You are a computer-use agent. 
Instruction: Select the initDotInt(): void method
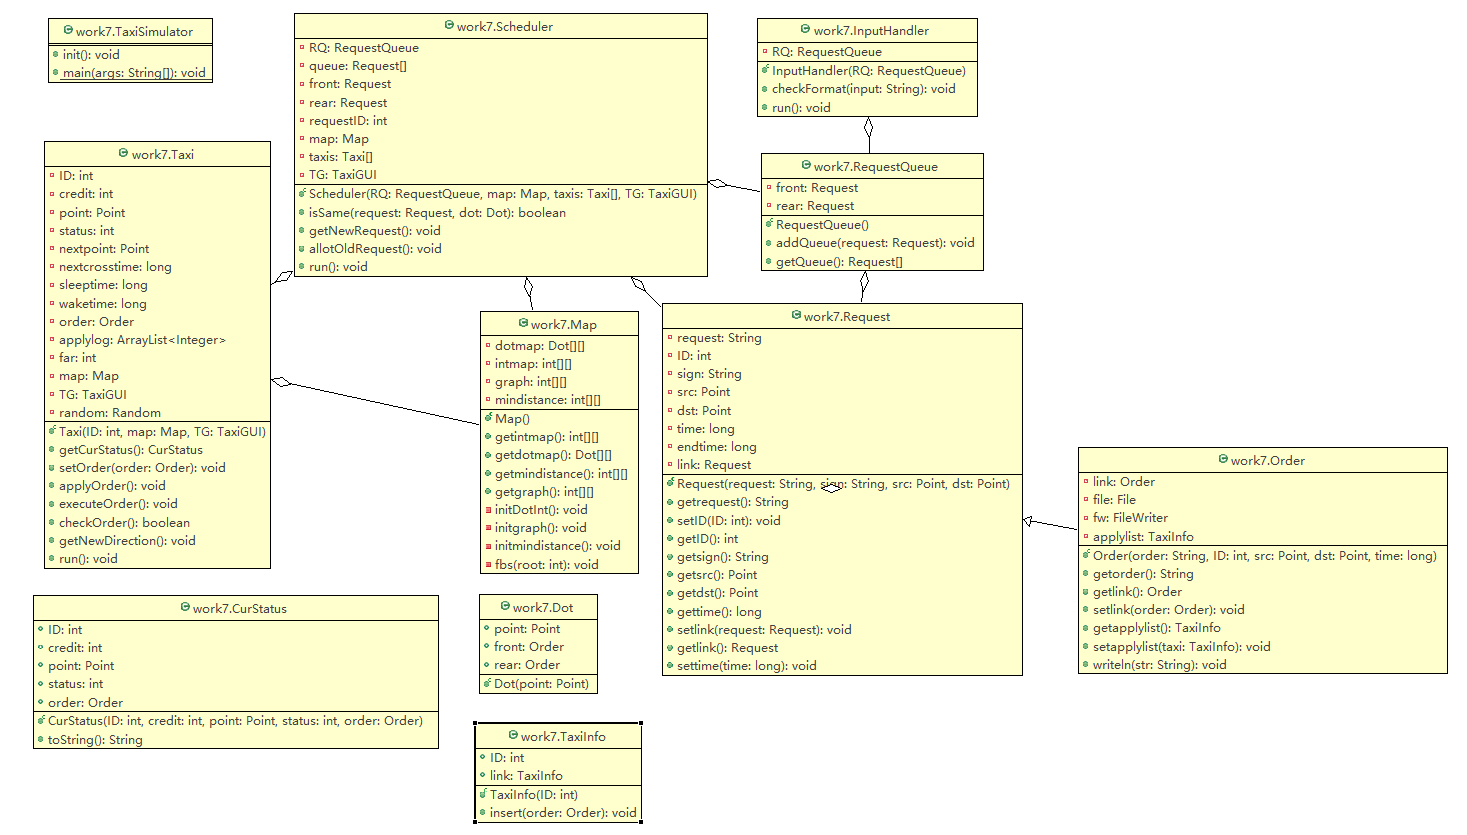541,510
